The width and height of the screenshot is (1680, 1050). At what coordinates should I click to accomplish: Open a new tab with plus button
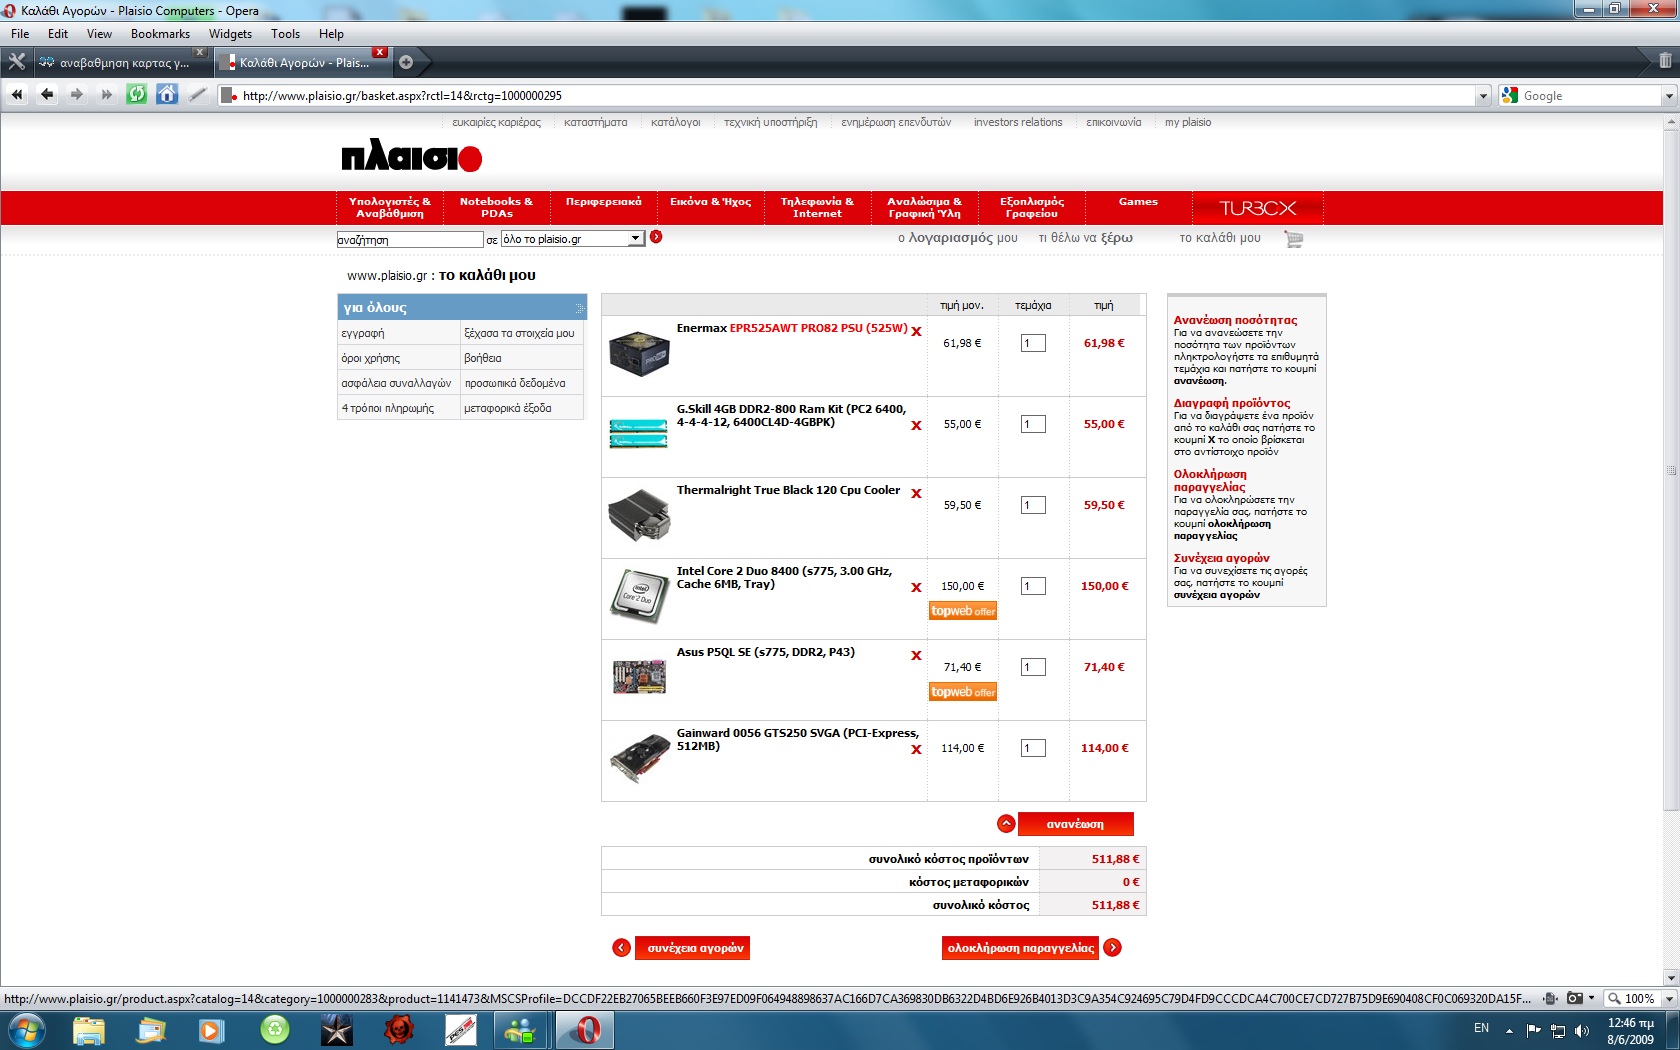pos(406,62)
